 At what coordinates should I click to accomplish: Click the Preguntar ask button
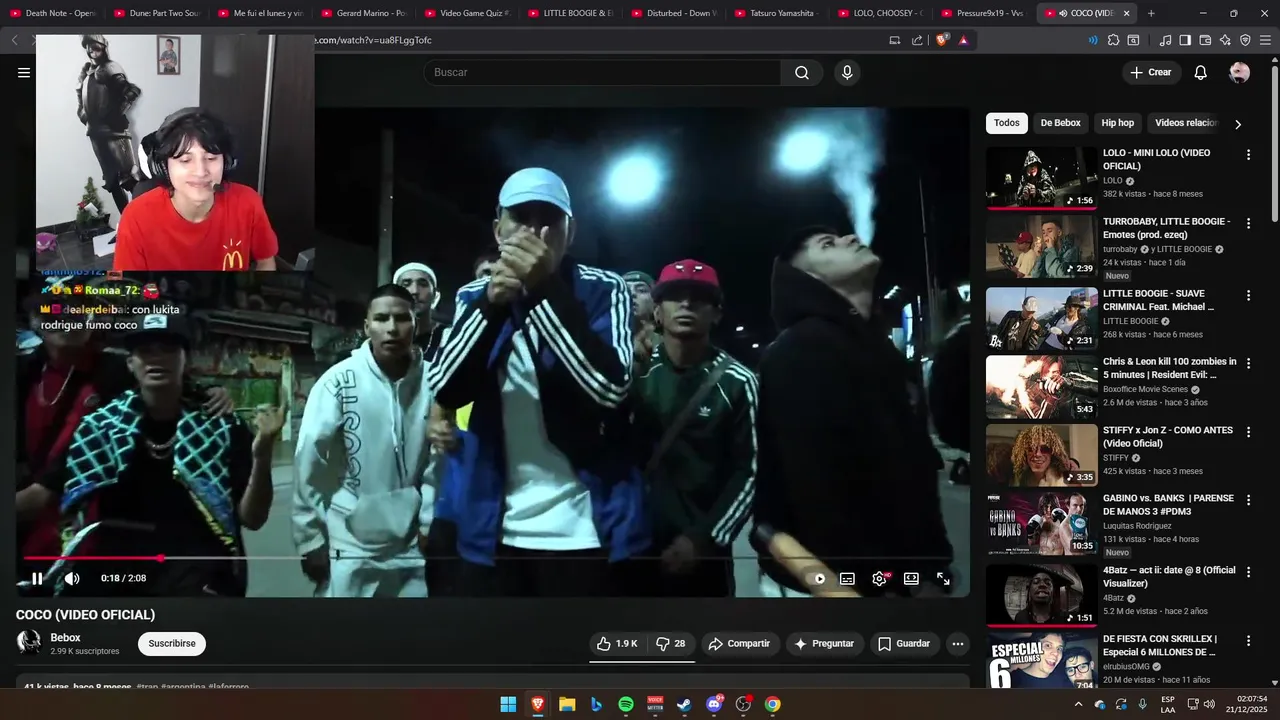pos(824,644)
